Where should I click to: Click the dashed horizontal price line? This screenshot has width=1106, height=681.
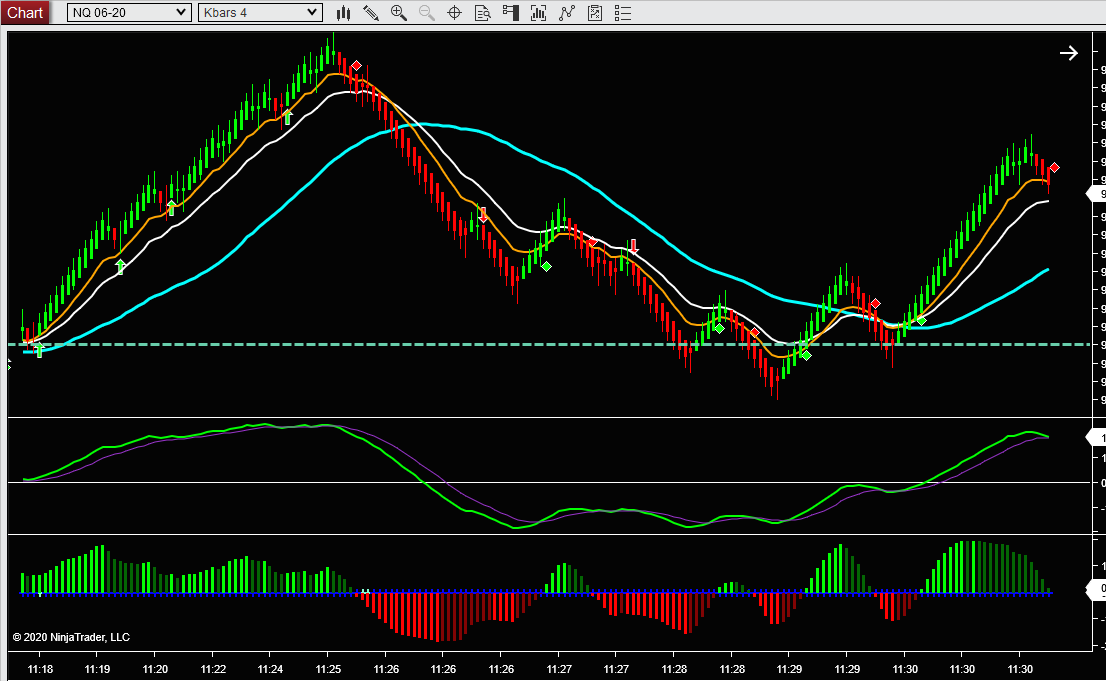(x=600, y=344)
